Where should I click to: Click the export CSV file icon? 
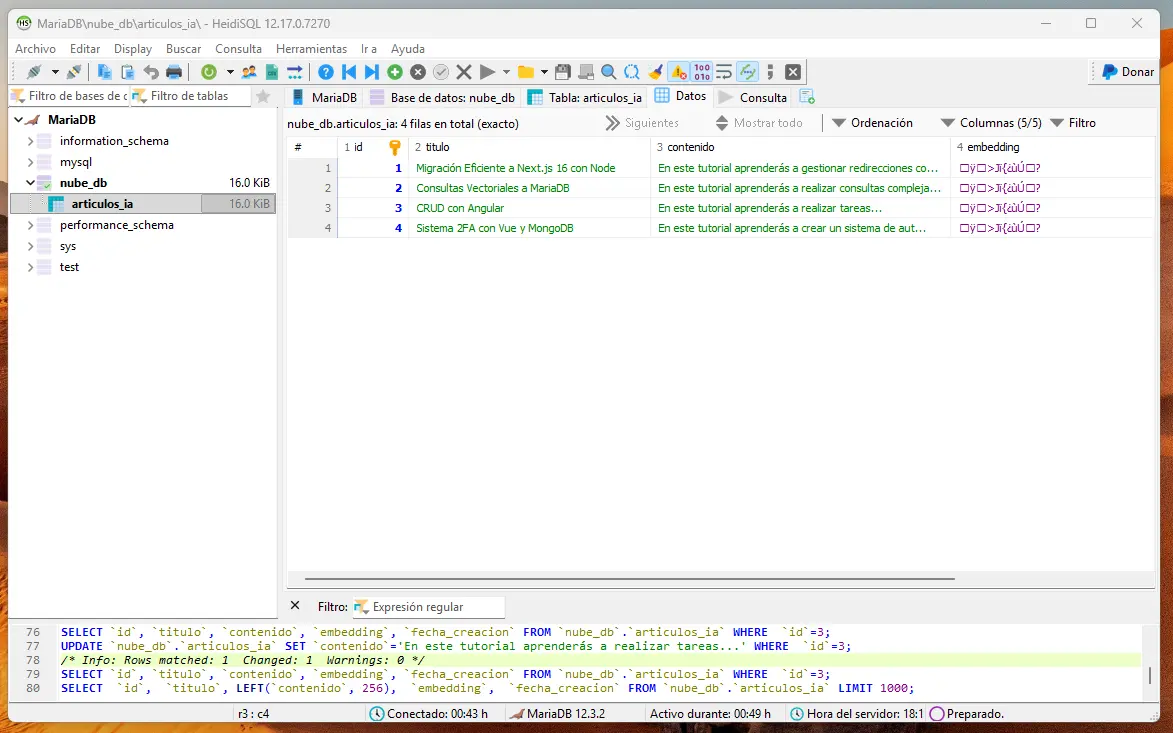(x=272, y=72)
